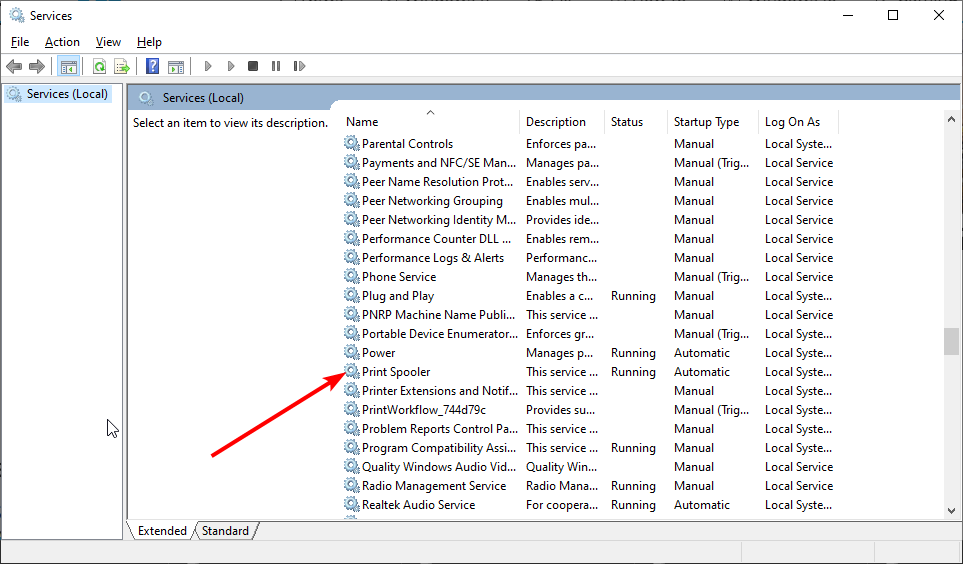
Task: Click the vertical scrollbar thumb
Action: click(x=951, y=342)
